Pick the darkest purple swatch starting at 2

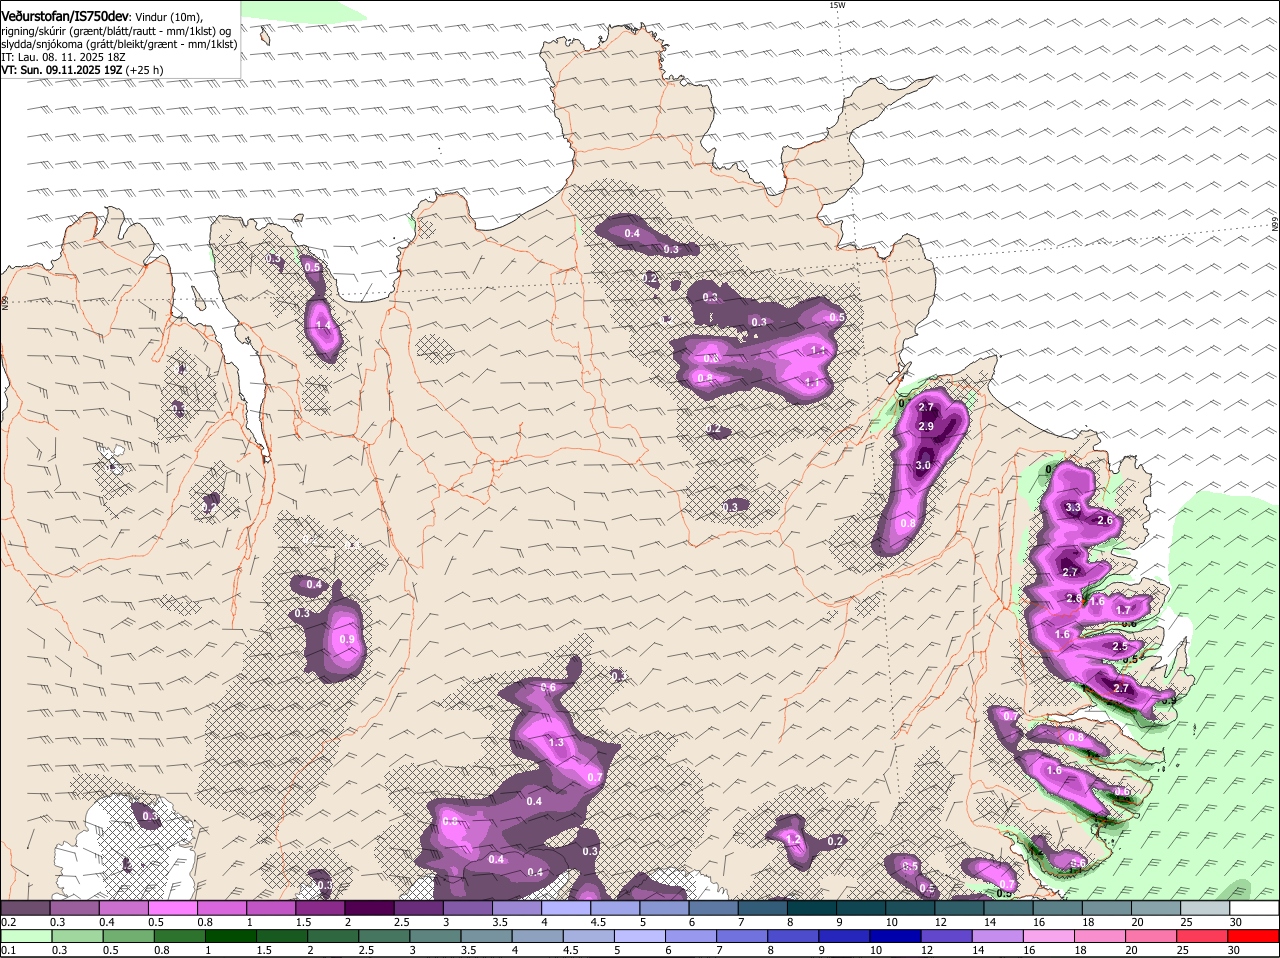(370, 908)
